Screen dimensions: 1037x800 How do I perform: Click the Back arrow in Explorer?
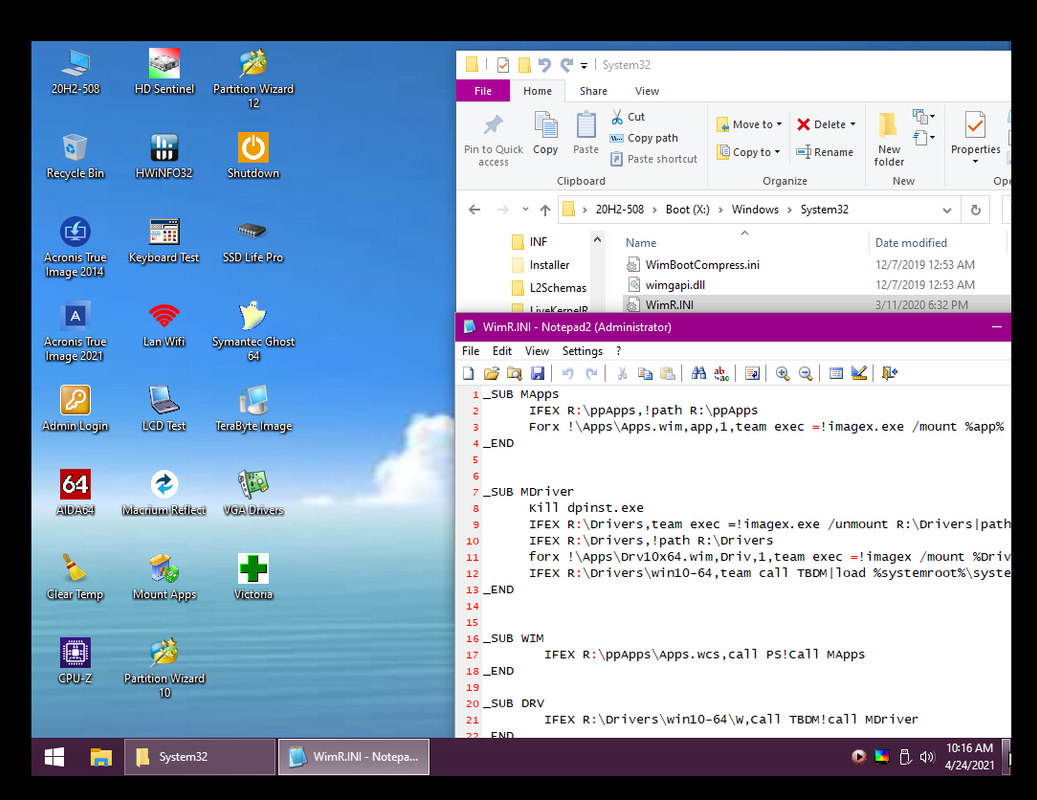coord(474,210)
